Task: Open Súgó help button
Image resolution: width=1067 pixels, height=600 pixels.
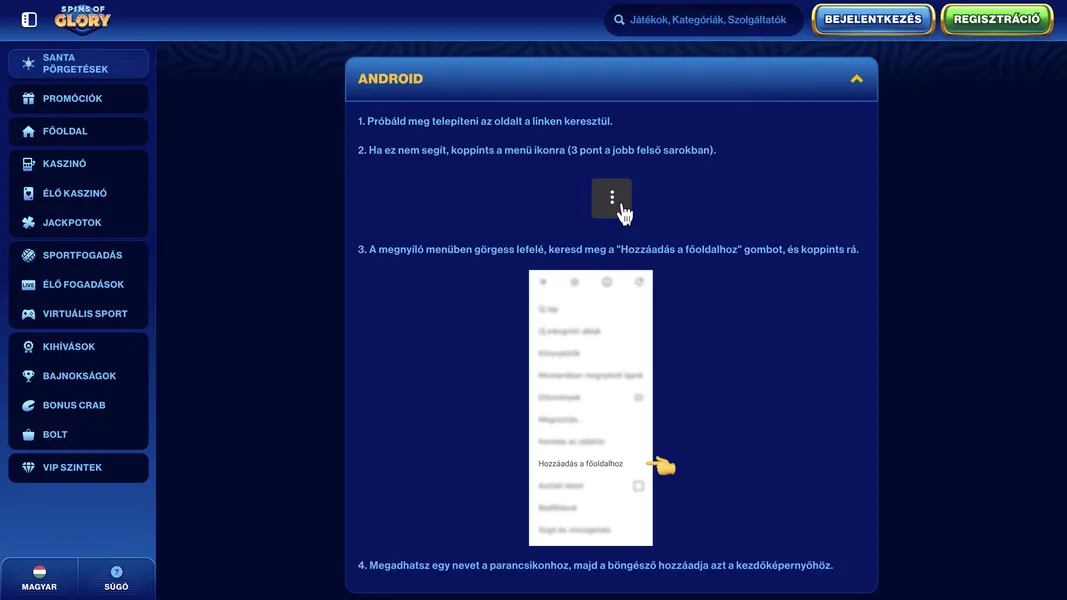Action: 117,579
